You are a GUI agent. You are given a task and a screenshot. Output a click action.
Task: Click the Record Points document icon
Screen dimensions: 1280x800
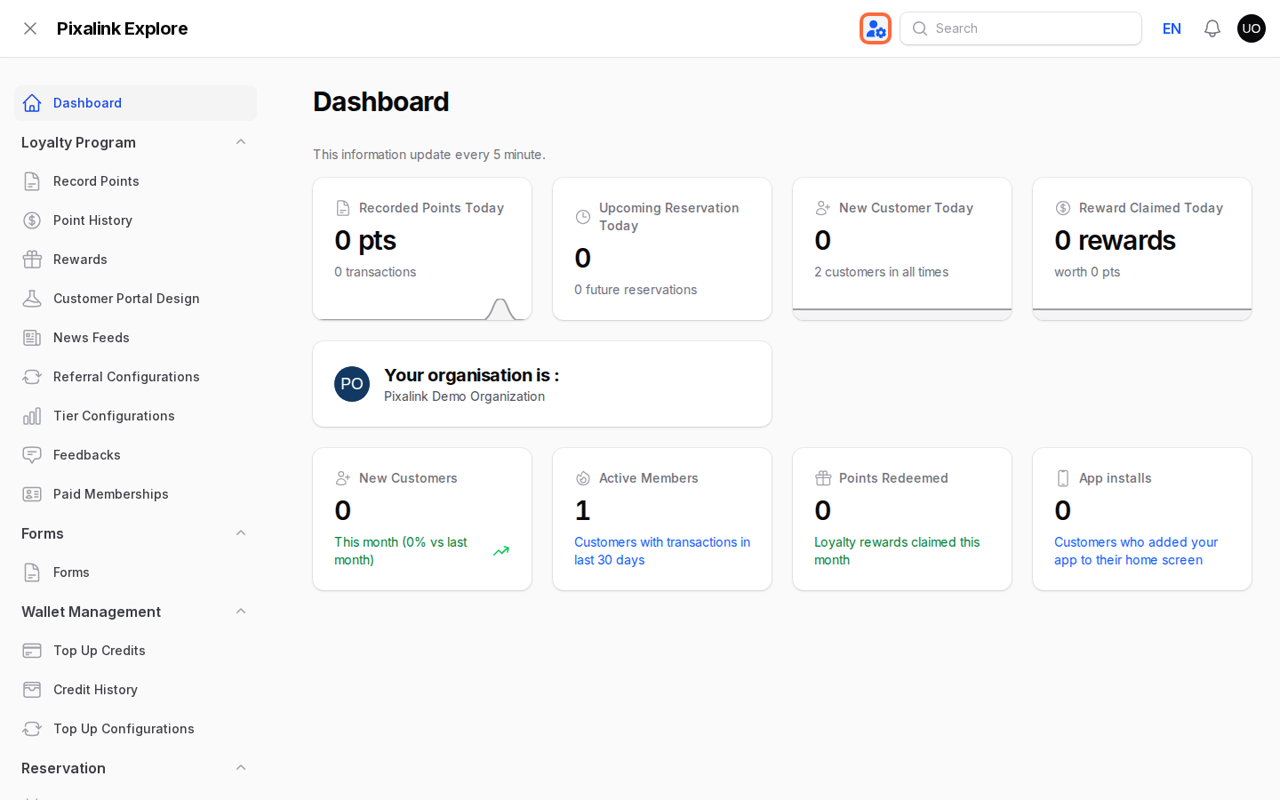point(32,181)
